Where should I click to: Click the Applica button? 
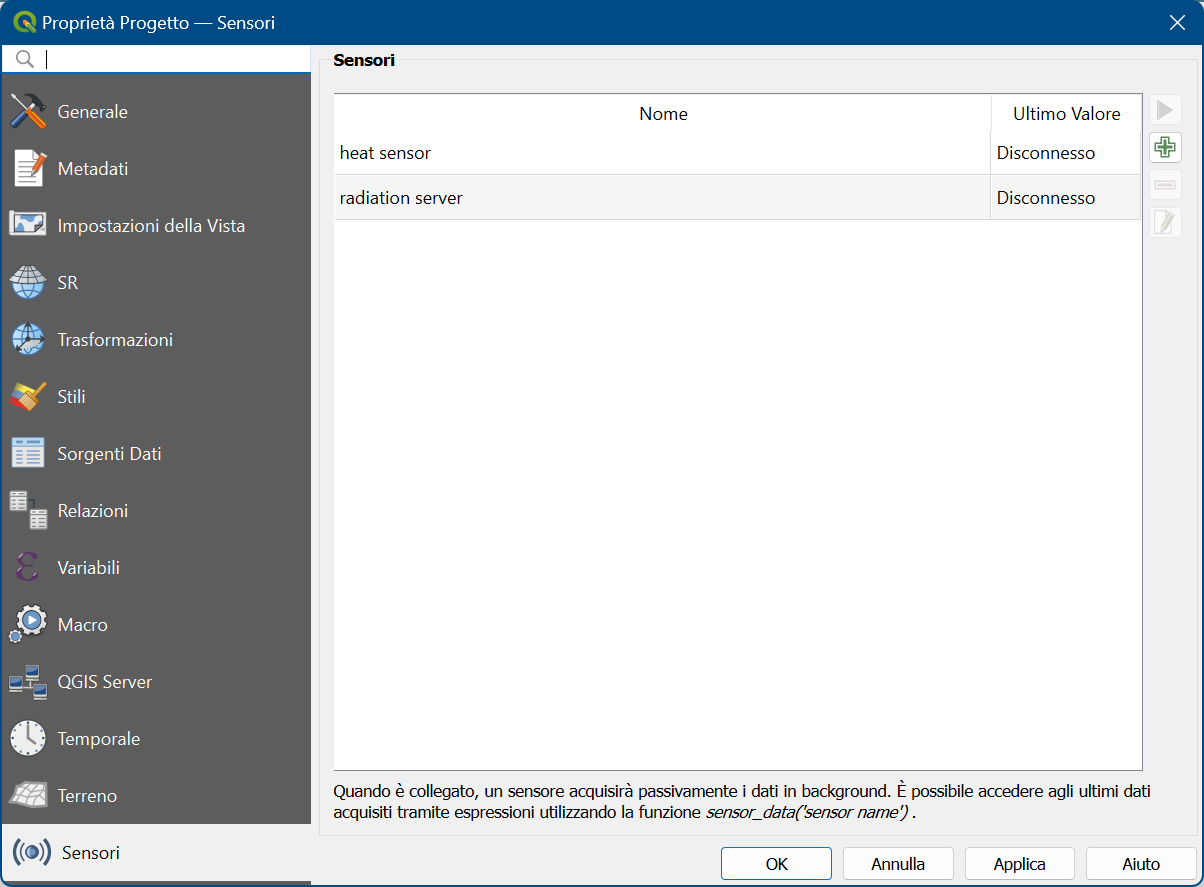click(1020, 864)
